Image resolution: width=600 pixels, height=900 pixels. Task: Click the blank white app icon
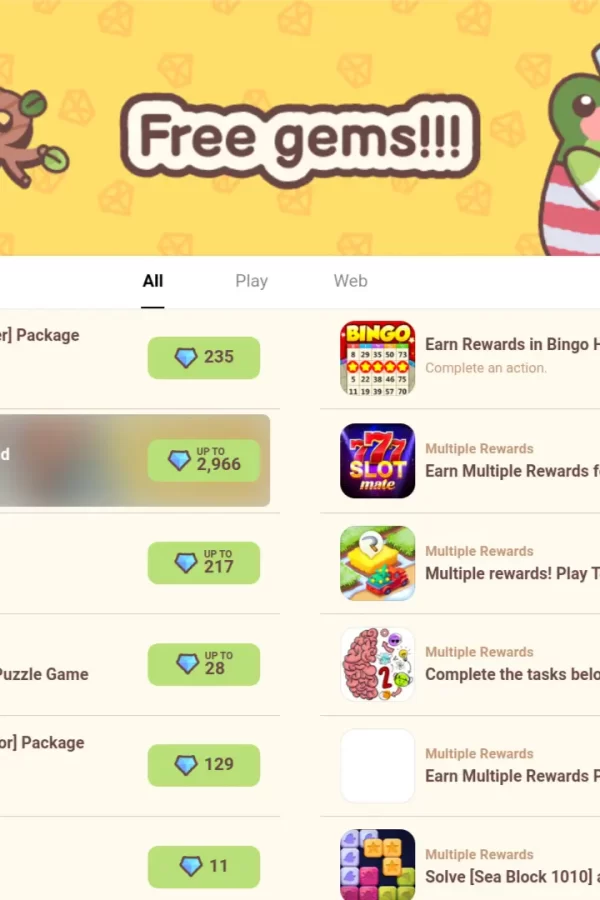[377, 766]
